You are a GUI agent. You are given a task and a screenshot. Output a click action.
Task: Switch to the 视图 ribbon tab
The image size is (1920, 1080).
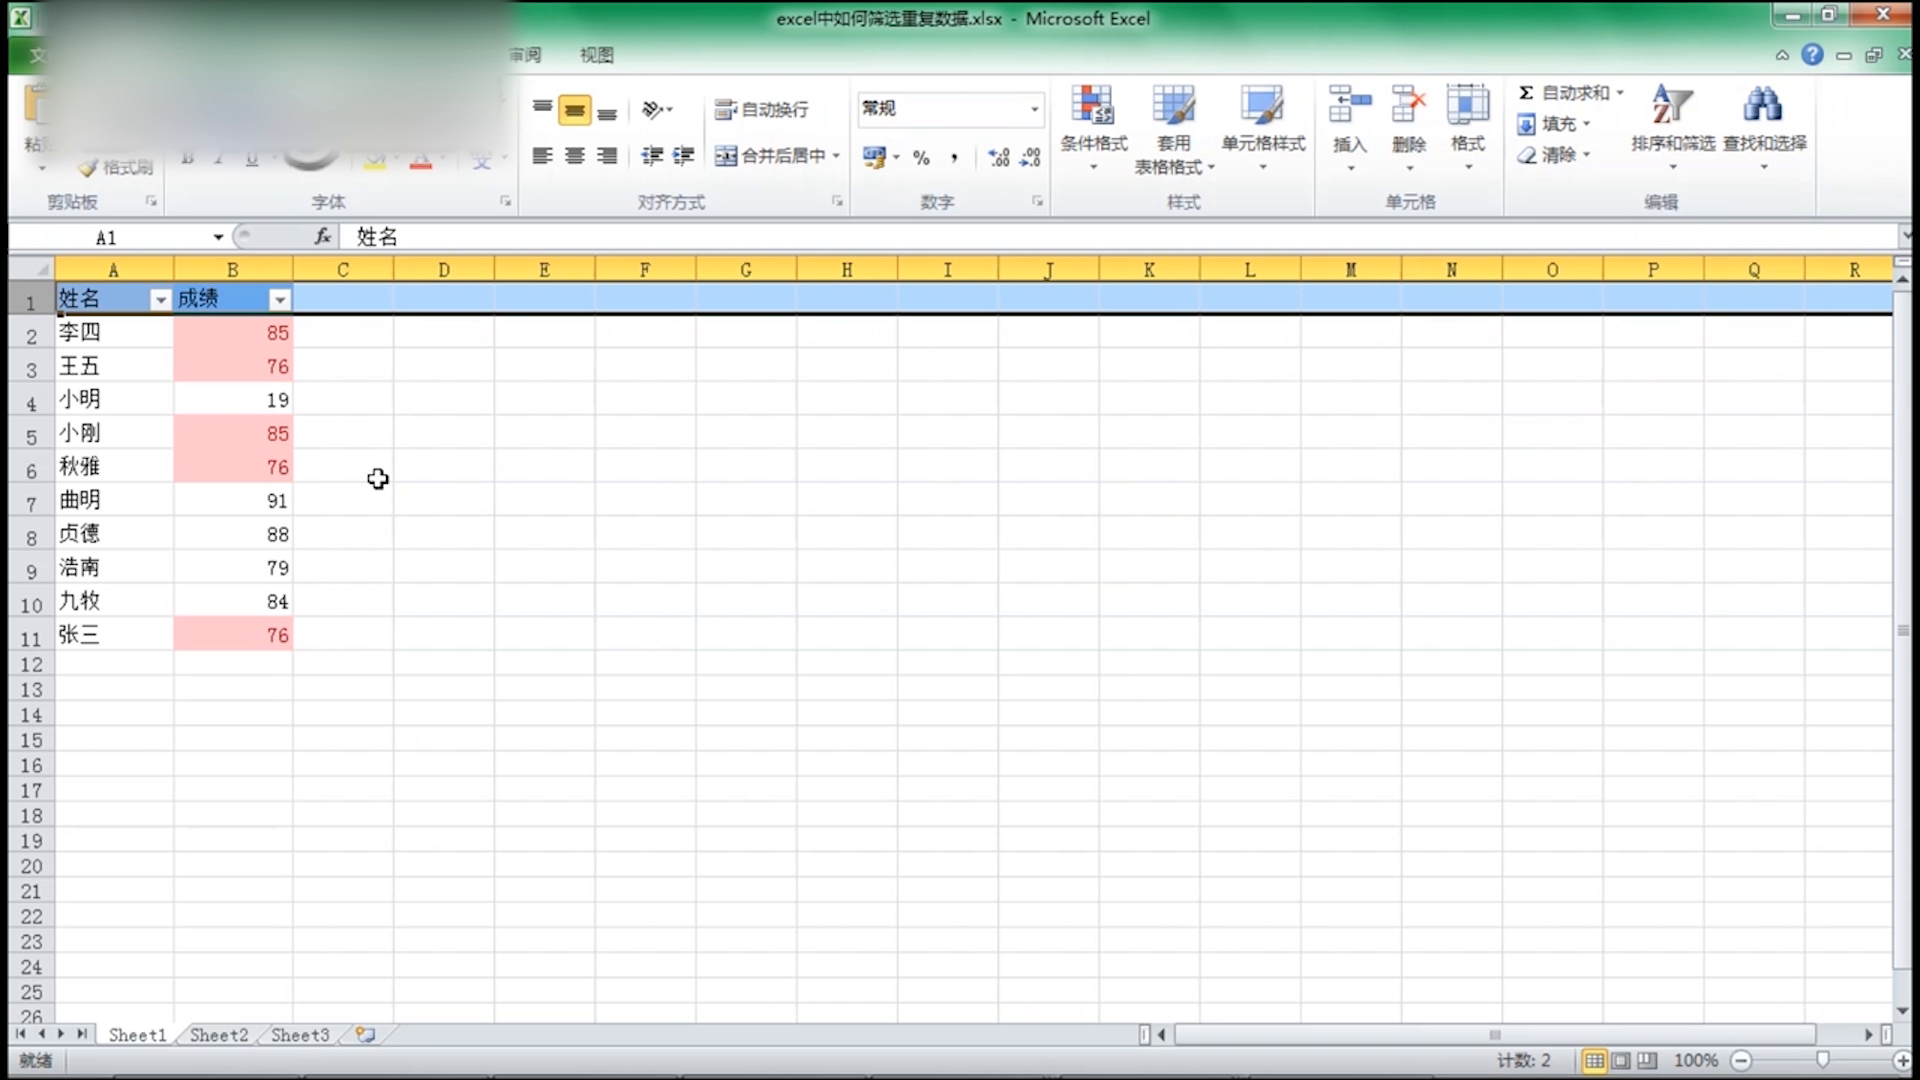(597, 55)
